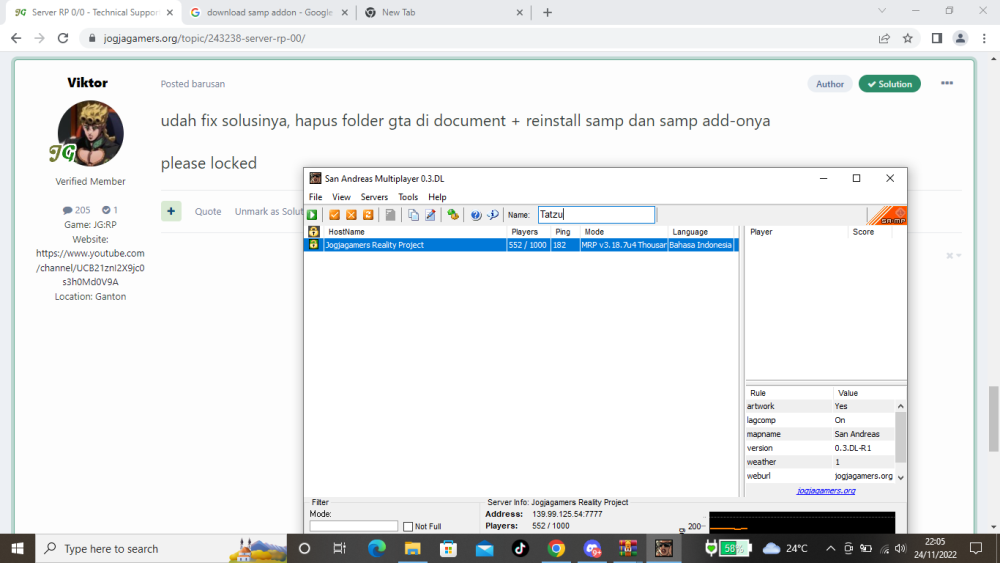
Task: Expand hidden system tray icons chevron
Action: point(830,548)
